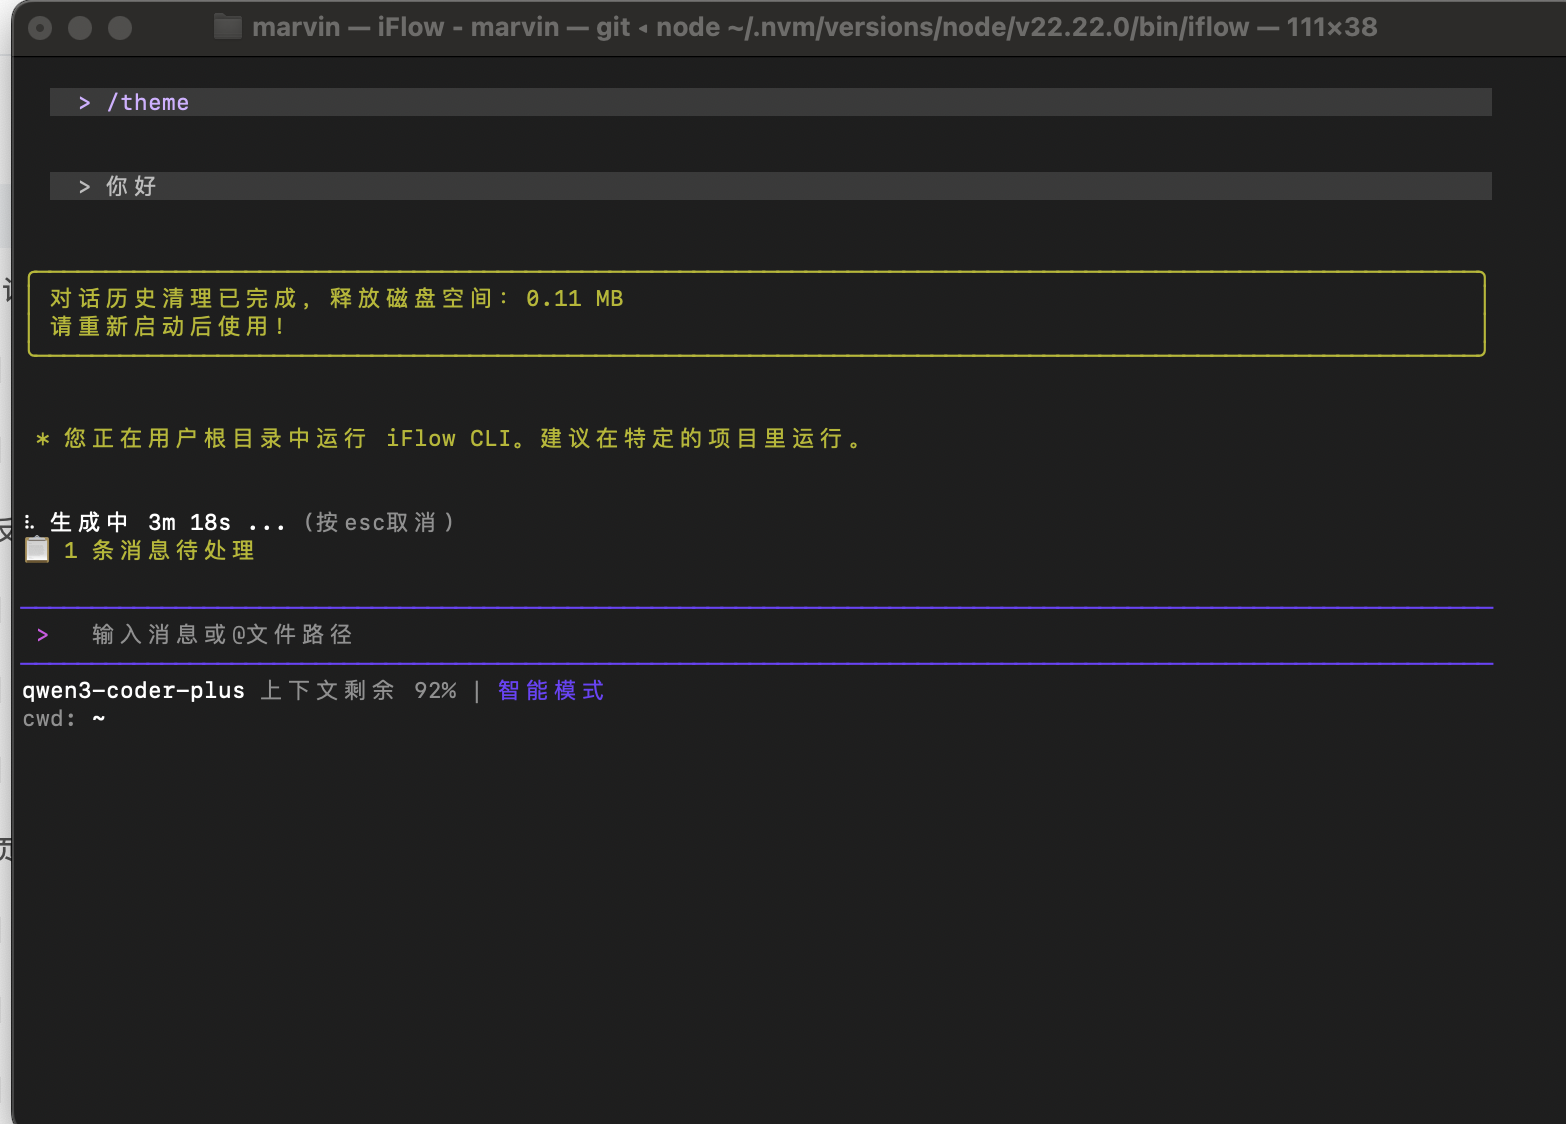This screenshot has width=1566, height=1124.
Task: Close the terminal window
Action: tap(40, 28)
